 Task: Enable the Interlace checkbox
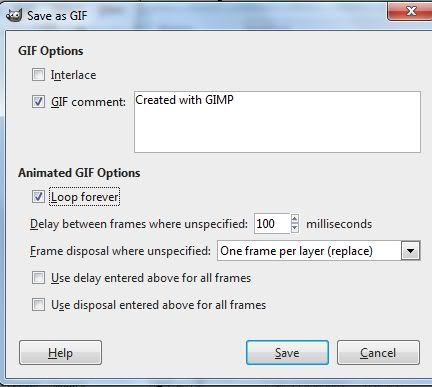[x=38, y=75]
